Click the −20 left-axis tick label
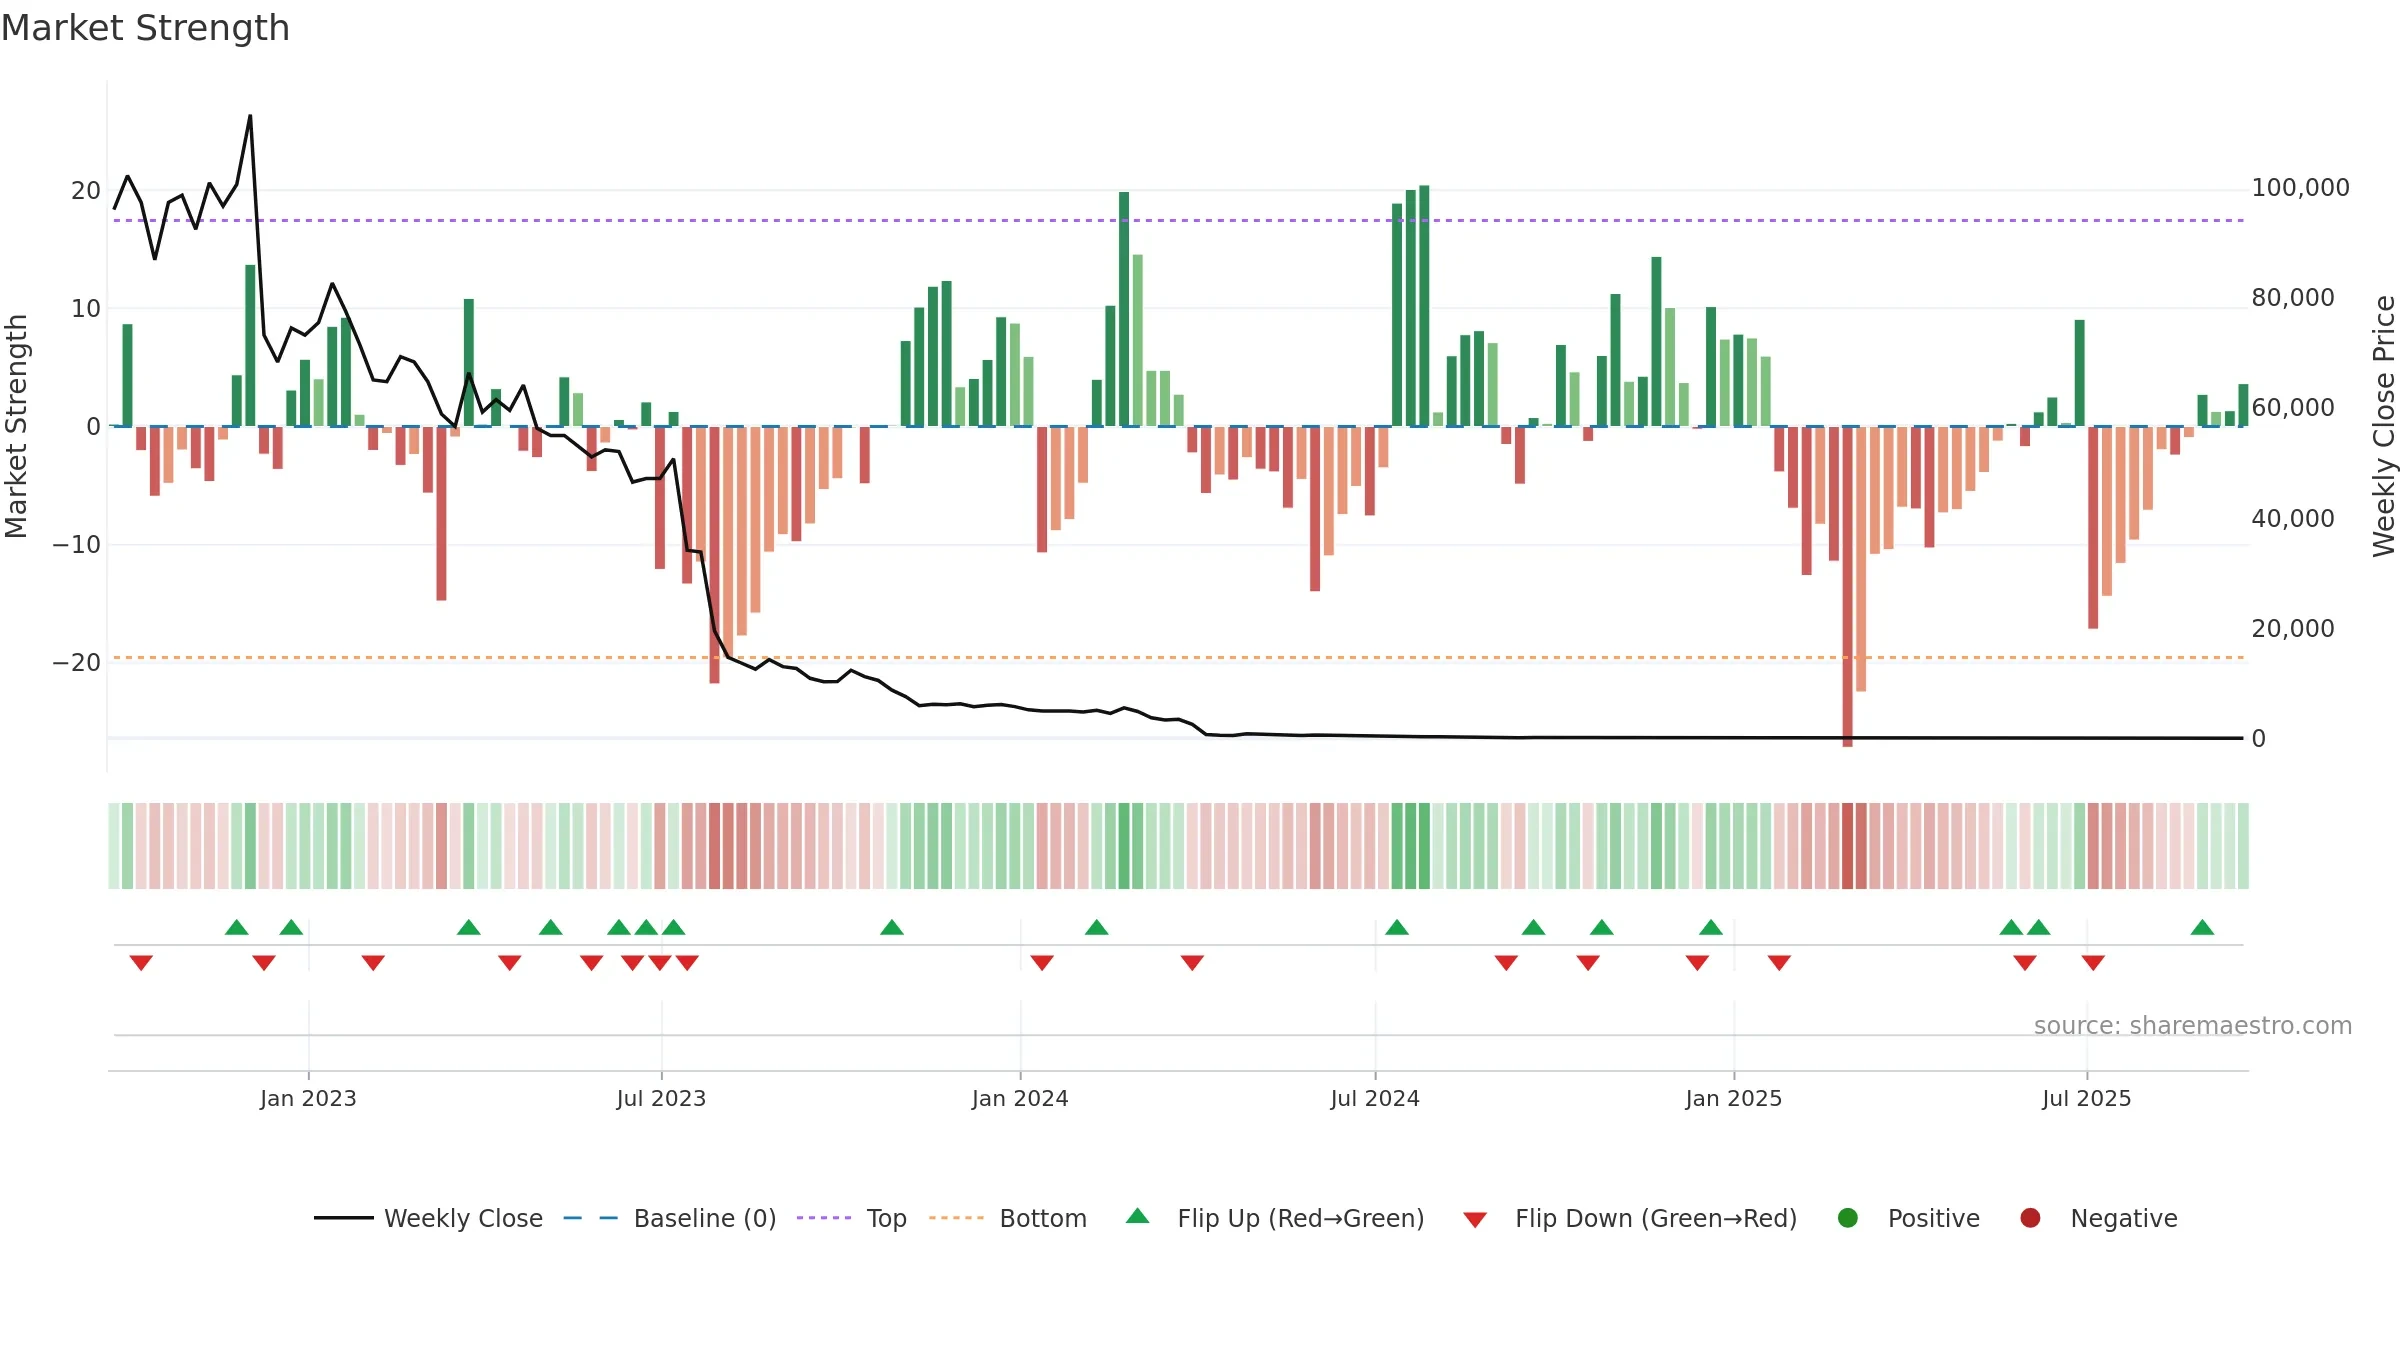 pyautogui.click(x=77, y=663)
